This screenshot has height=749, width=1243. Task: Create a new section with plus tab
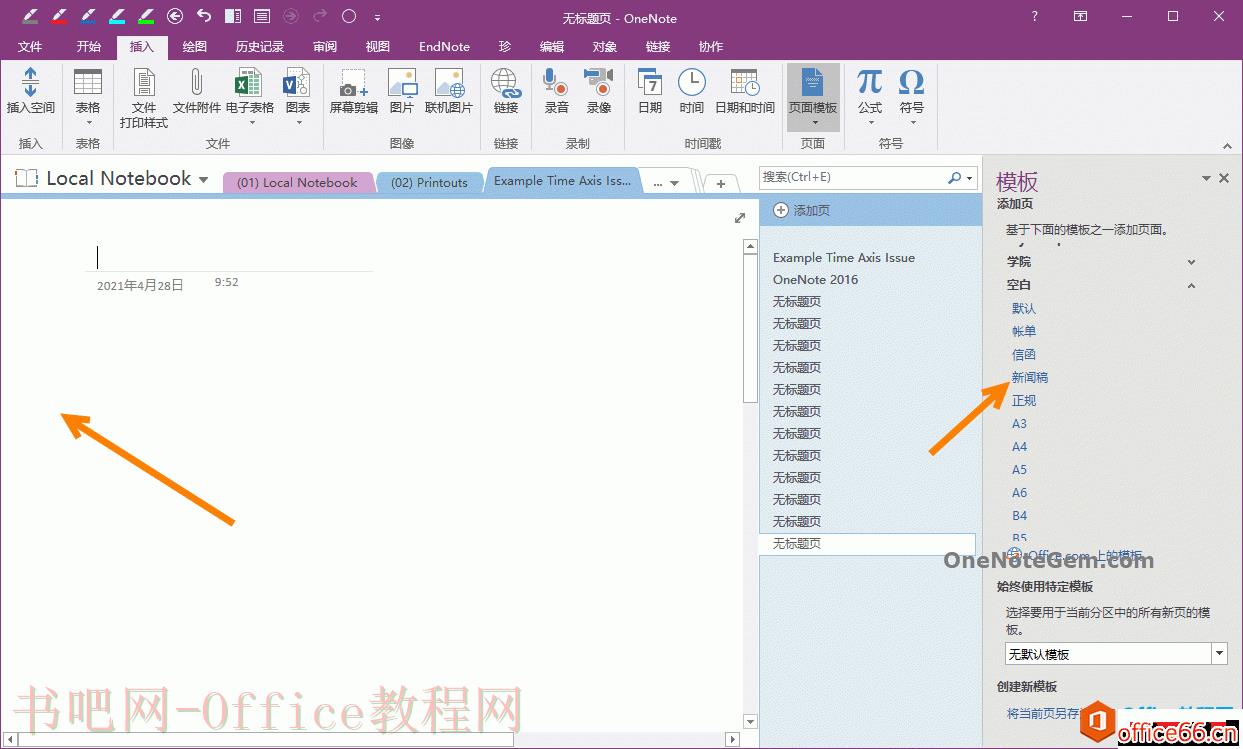pyautogui.click(x=721, y=183)
